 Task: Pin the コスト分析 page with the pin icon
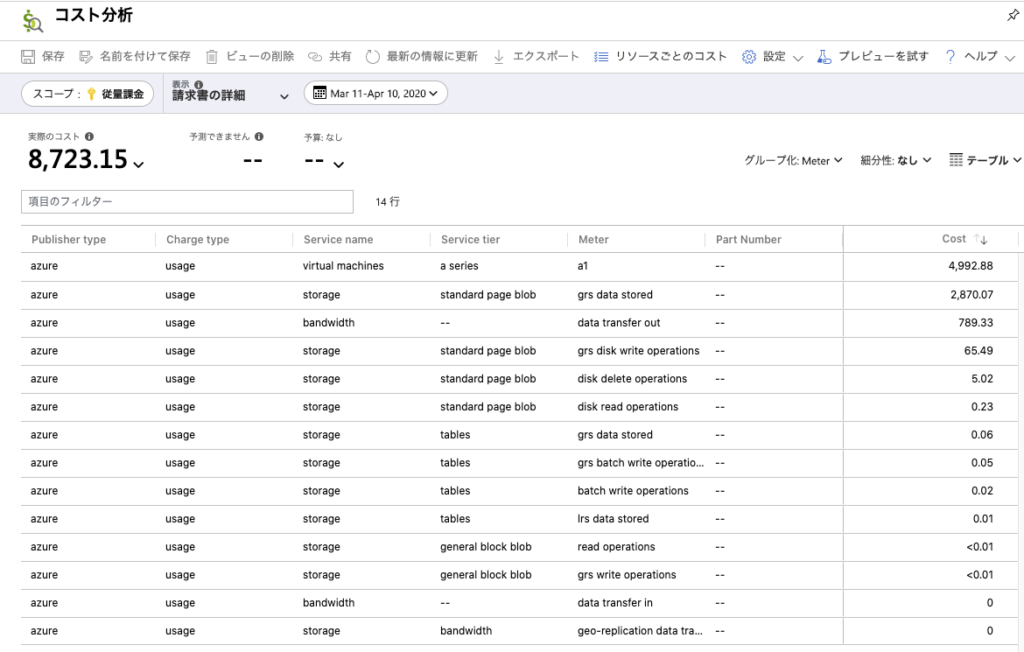[1012, 16]
